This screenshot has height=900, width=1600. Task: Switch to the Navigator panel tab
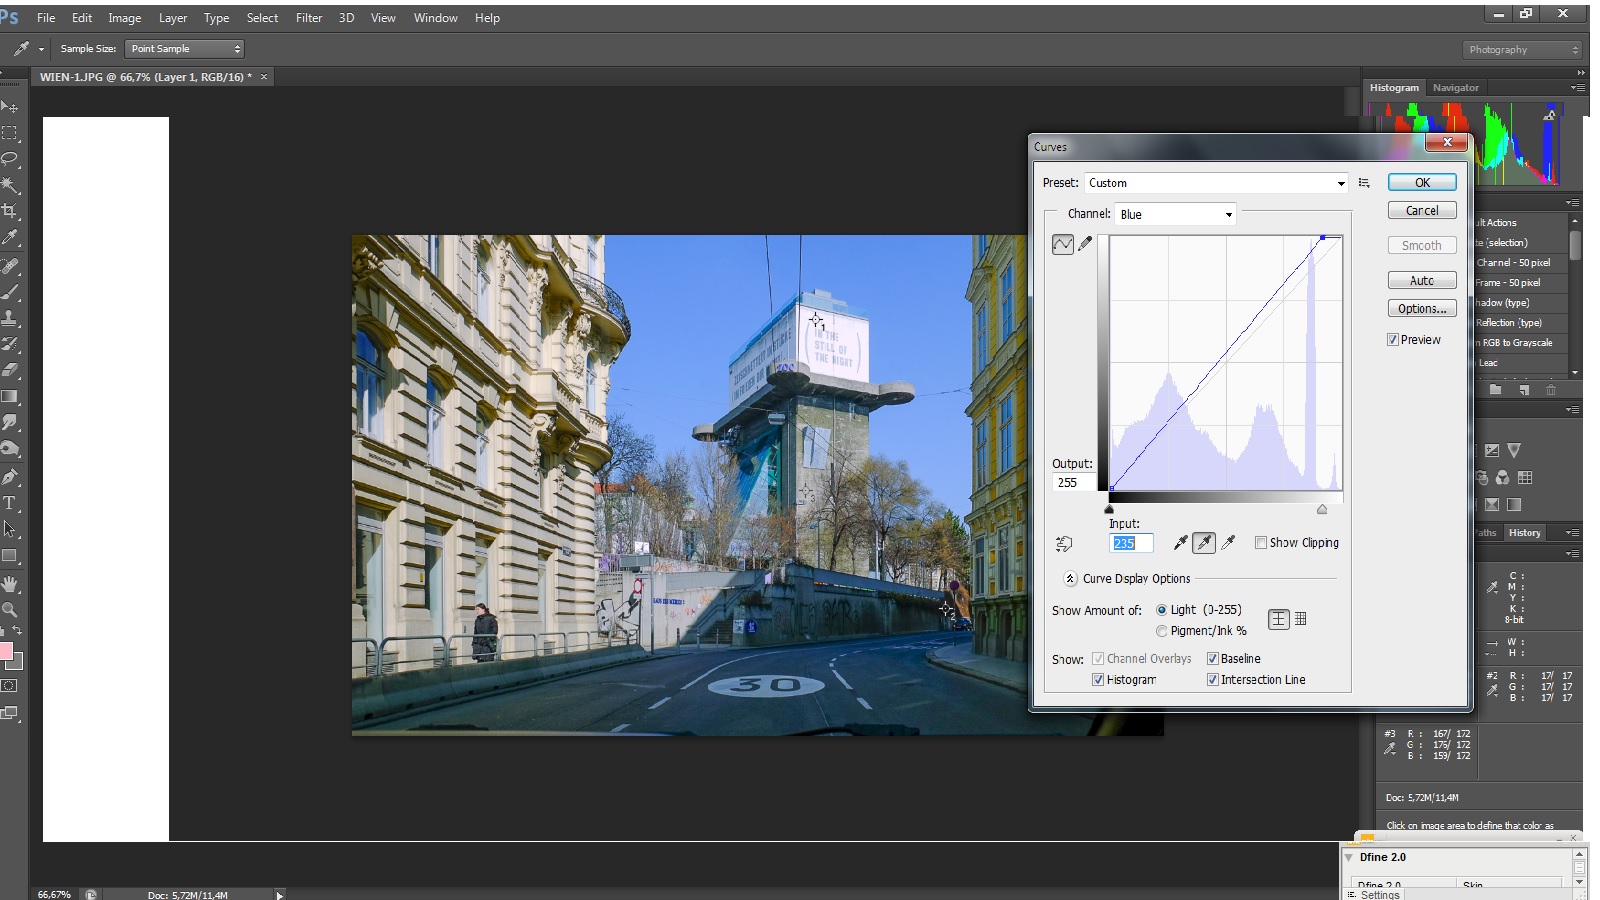pos(1455,88)
